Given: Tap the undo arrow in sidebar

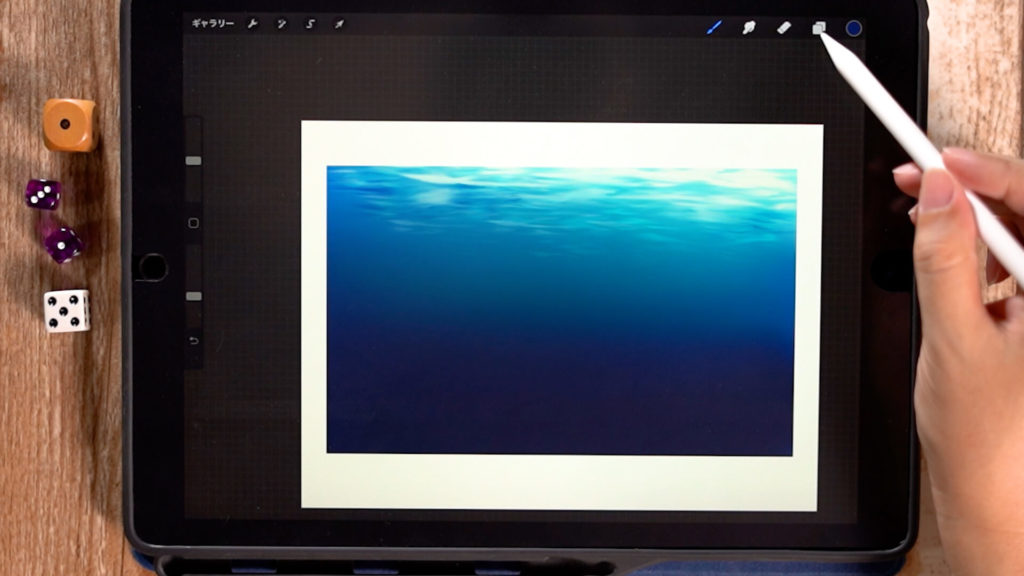Looking at the screenshot, I should pyautogui.click(x=194, y=341).
